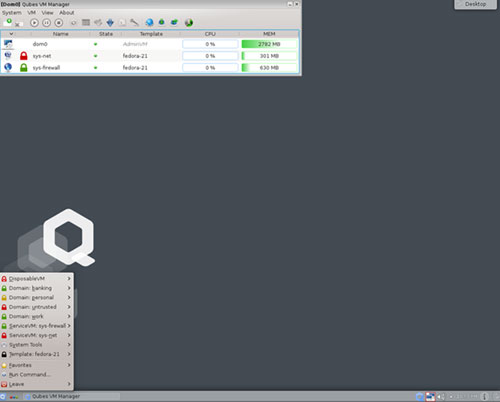
Task: Click the Pause VM toolbar icon
Action: pos(46,23)
